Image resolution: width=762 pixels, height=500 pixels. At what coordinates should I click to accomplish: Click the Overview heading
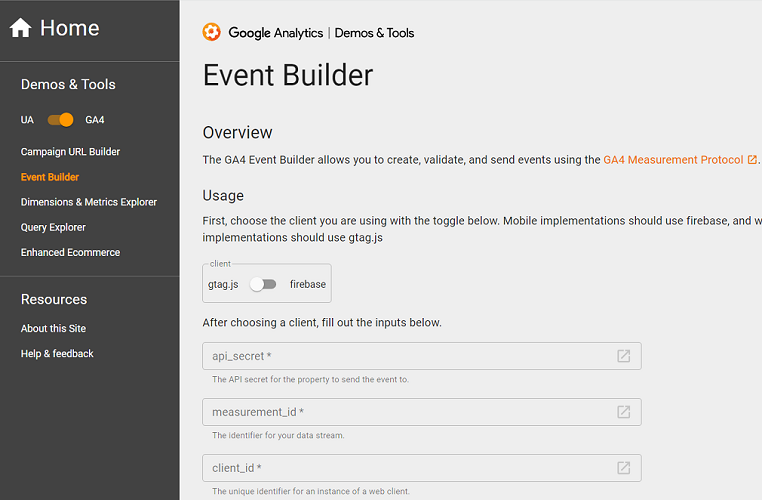coord(237,133)
